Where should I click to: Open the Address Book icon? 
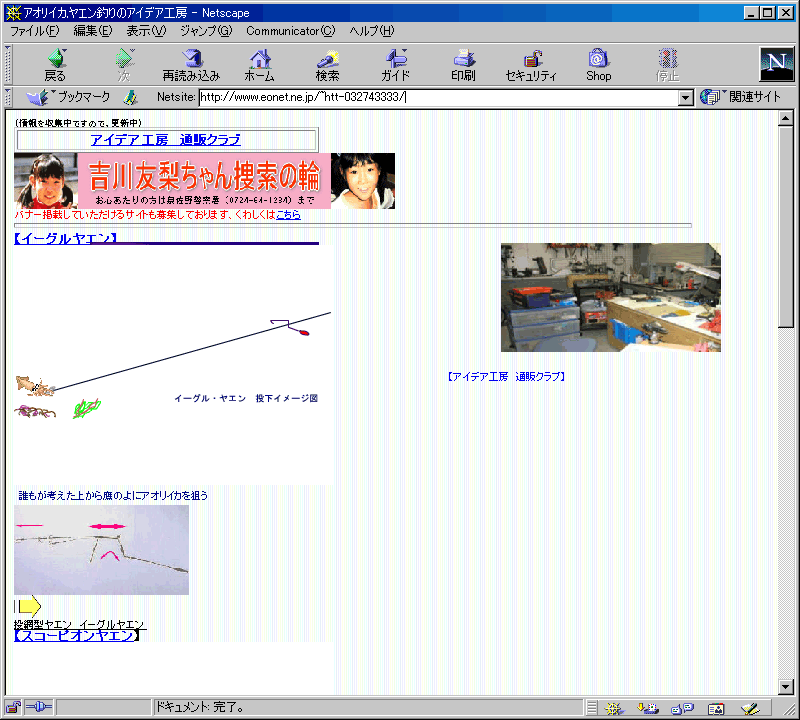(716, 708)
